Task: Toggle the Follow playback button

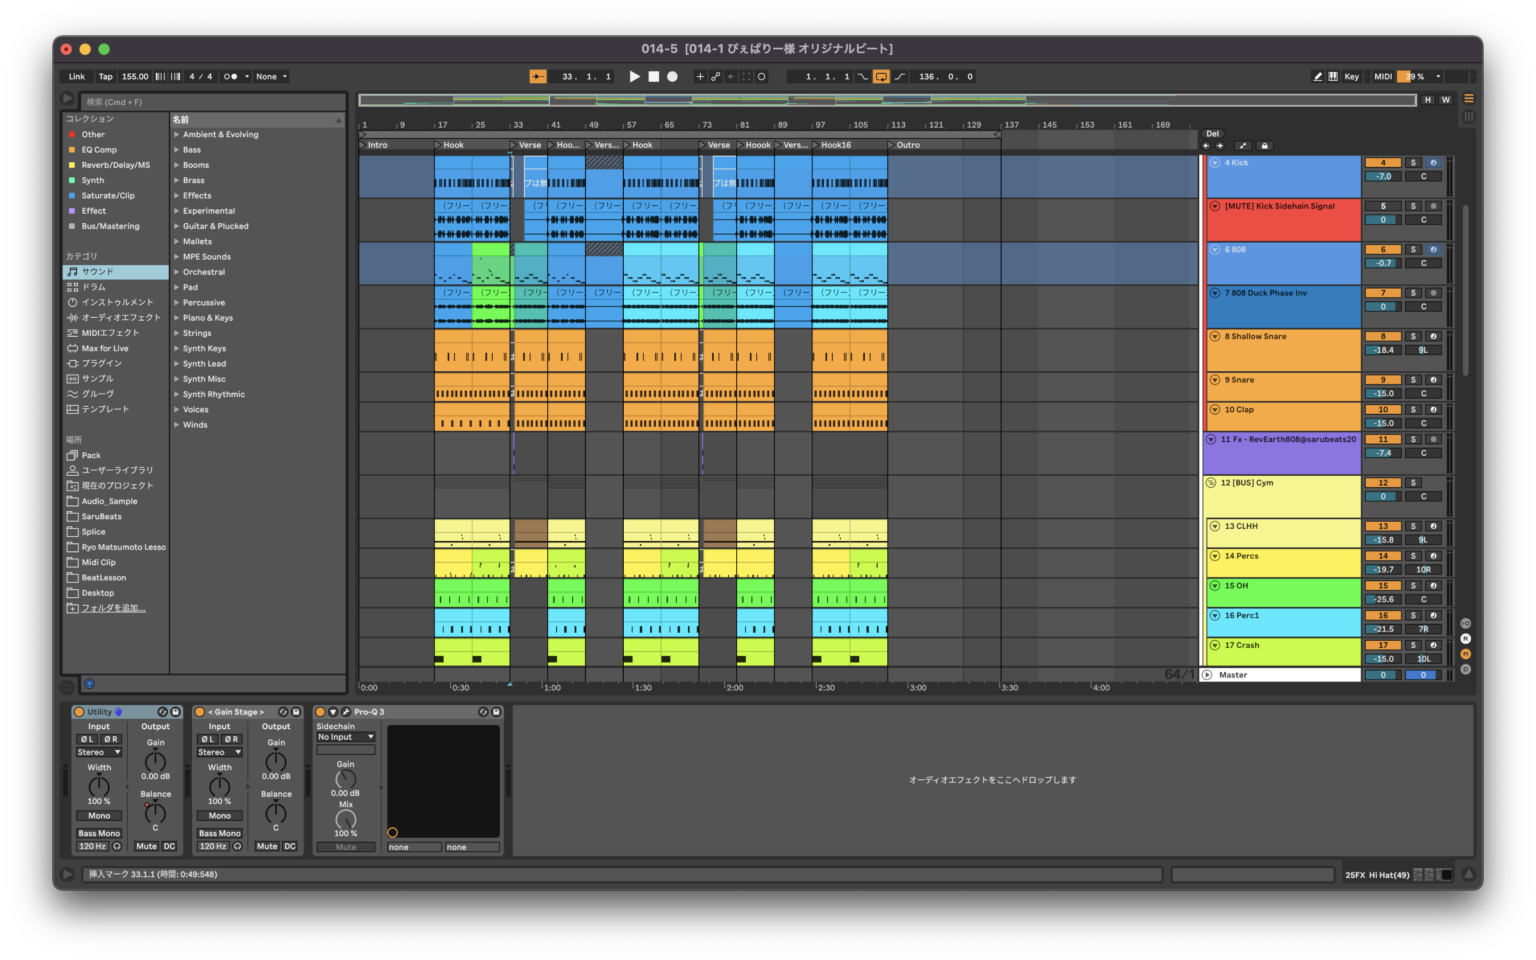Action: pyautogui.click(x=538, y=76)
